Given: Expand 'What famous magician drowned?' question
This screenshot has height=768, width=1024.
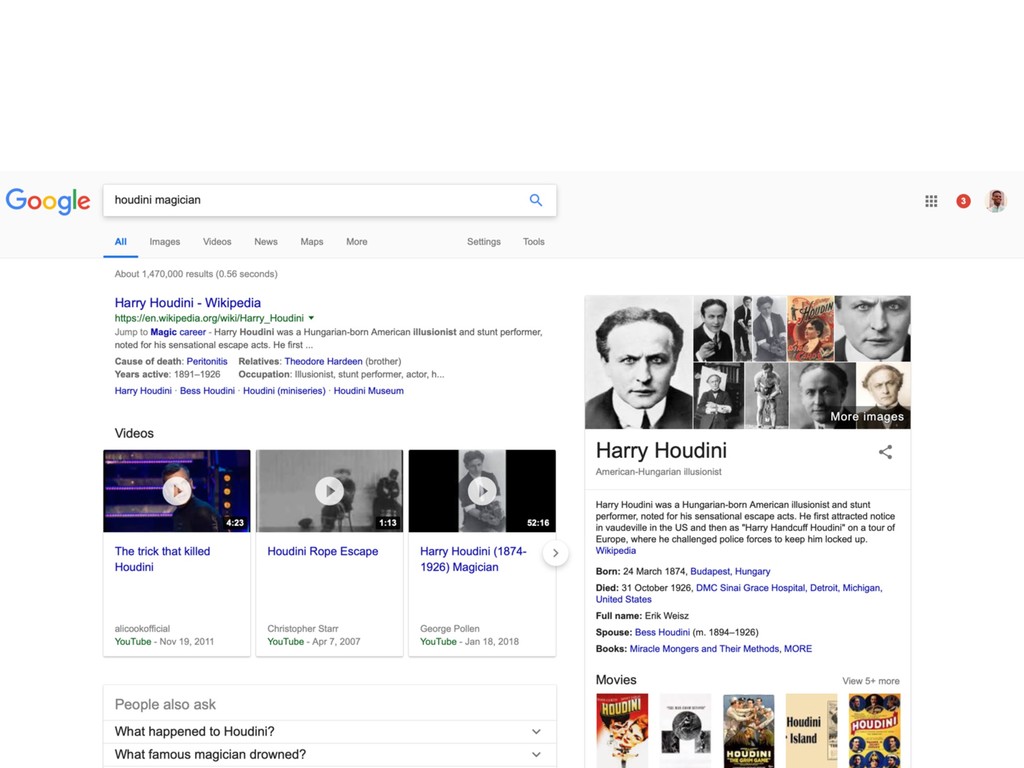Looking at the screenshot, I should pos(330,754).
